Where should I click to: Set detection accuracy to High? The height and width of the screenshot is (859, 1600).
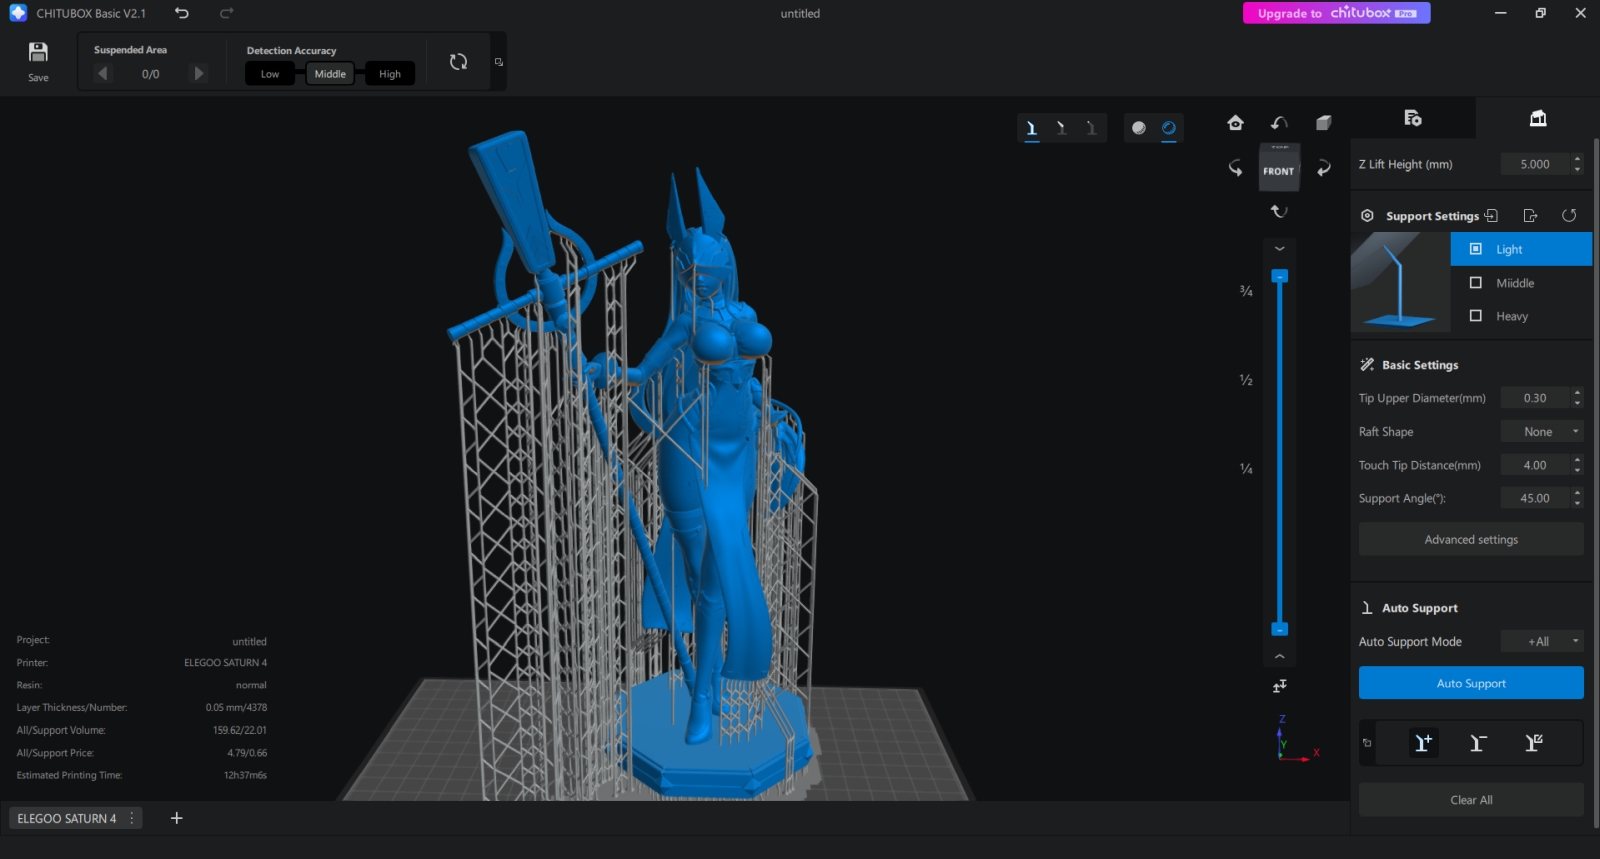(x=390, y=74)
